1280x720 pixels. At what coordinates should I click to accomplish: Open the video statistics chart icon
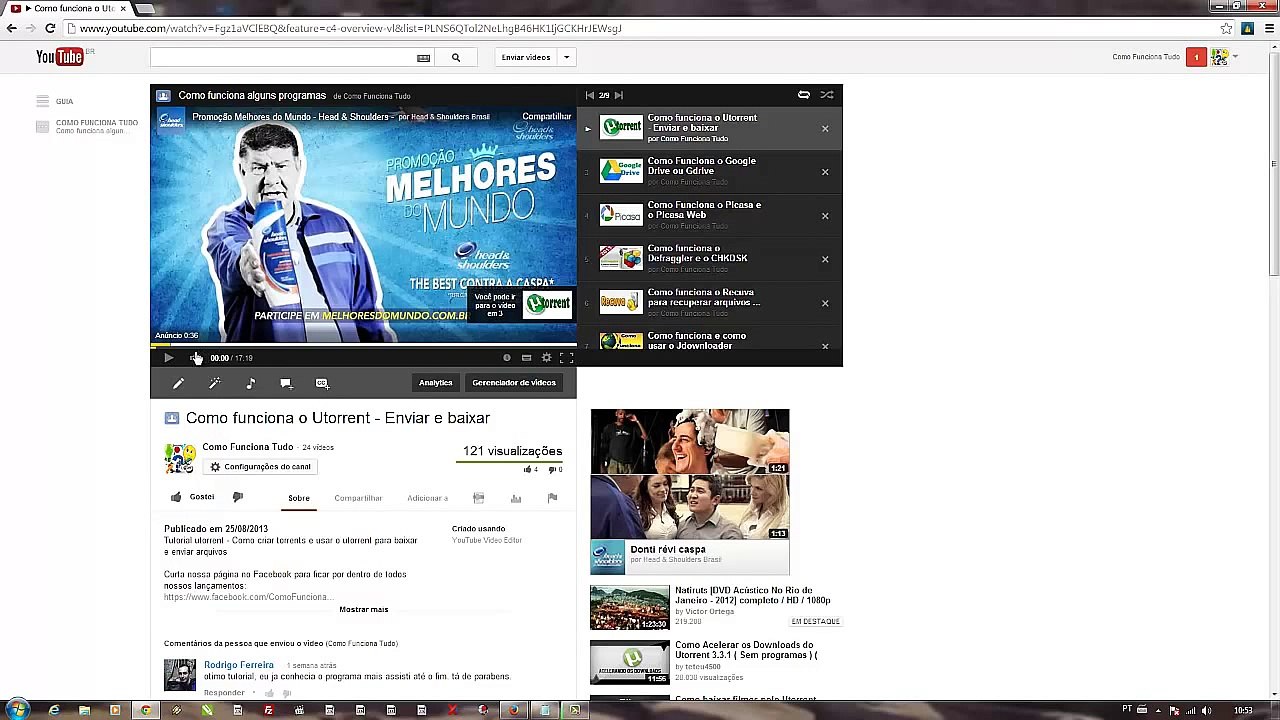tap(516, 498)
